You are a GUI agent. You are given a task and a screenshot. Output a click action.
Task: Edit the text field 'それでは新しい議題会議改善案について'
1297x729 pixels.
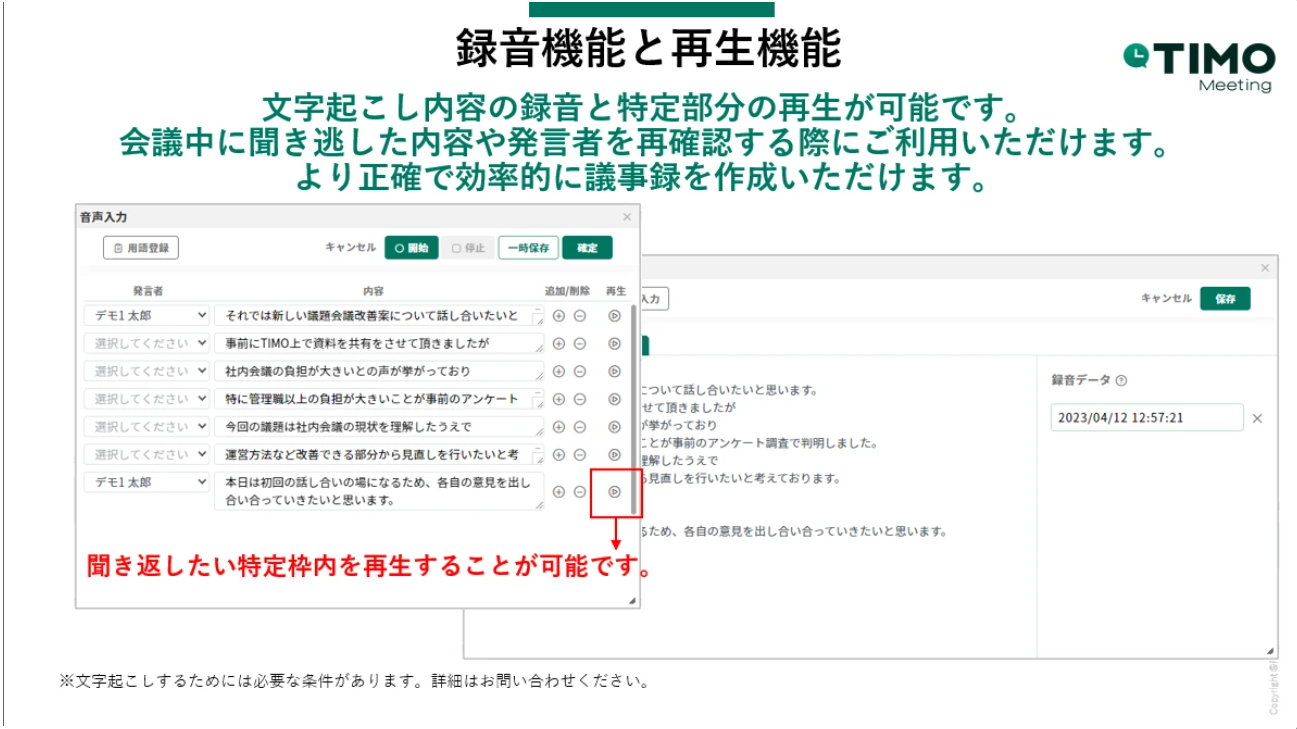(x=380, y=316)
